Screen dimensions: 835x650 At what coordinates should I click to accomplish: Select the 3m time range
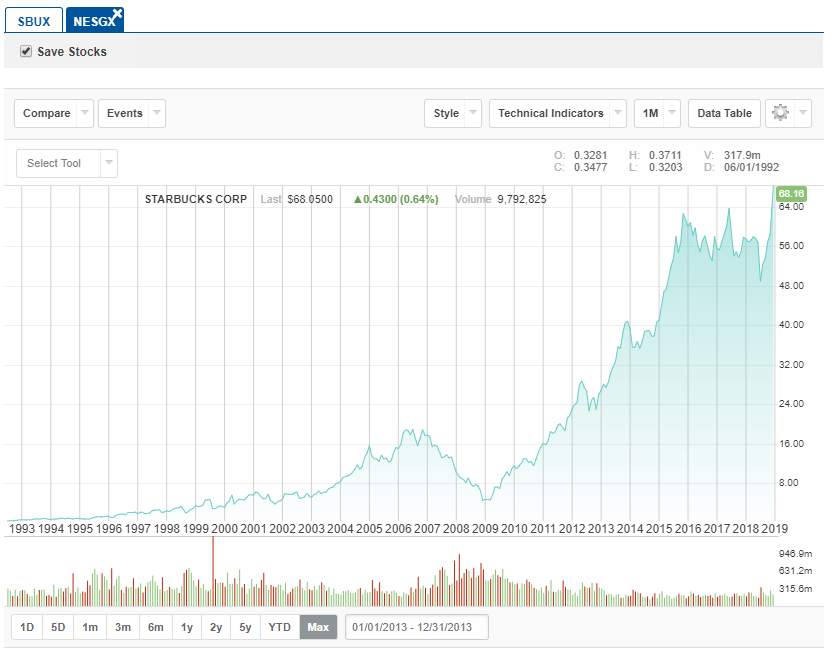pyautogui.click(x=122, y=627)
